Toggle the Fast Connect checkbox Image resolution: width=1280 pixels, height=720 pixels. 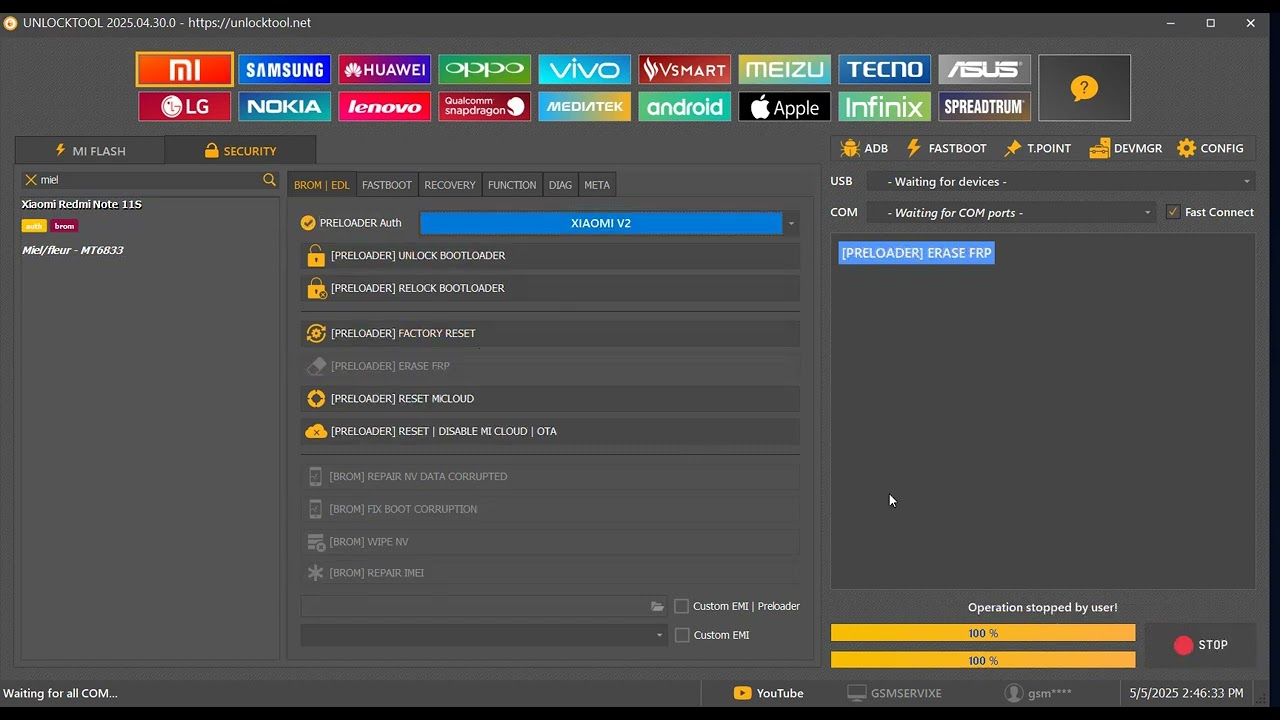click(x=1173, y=212)
